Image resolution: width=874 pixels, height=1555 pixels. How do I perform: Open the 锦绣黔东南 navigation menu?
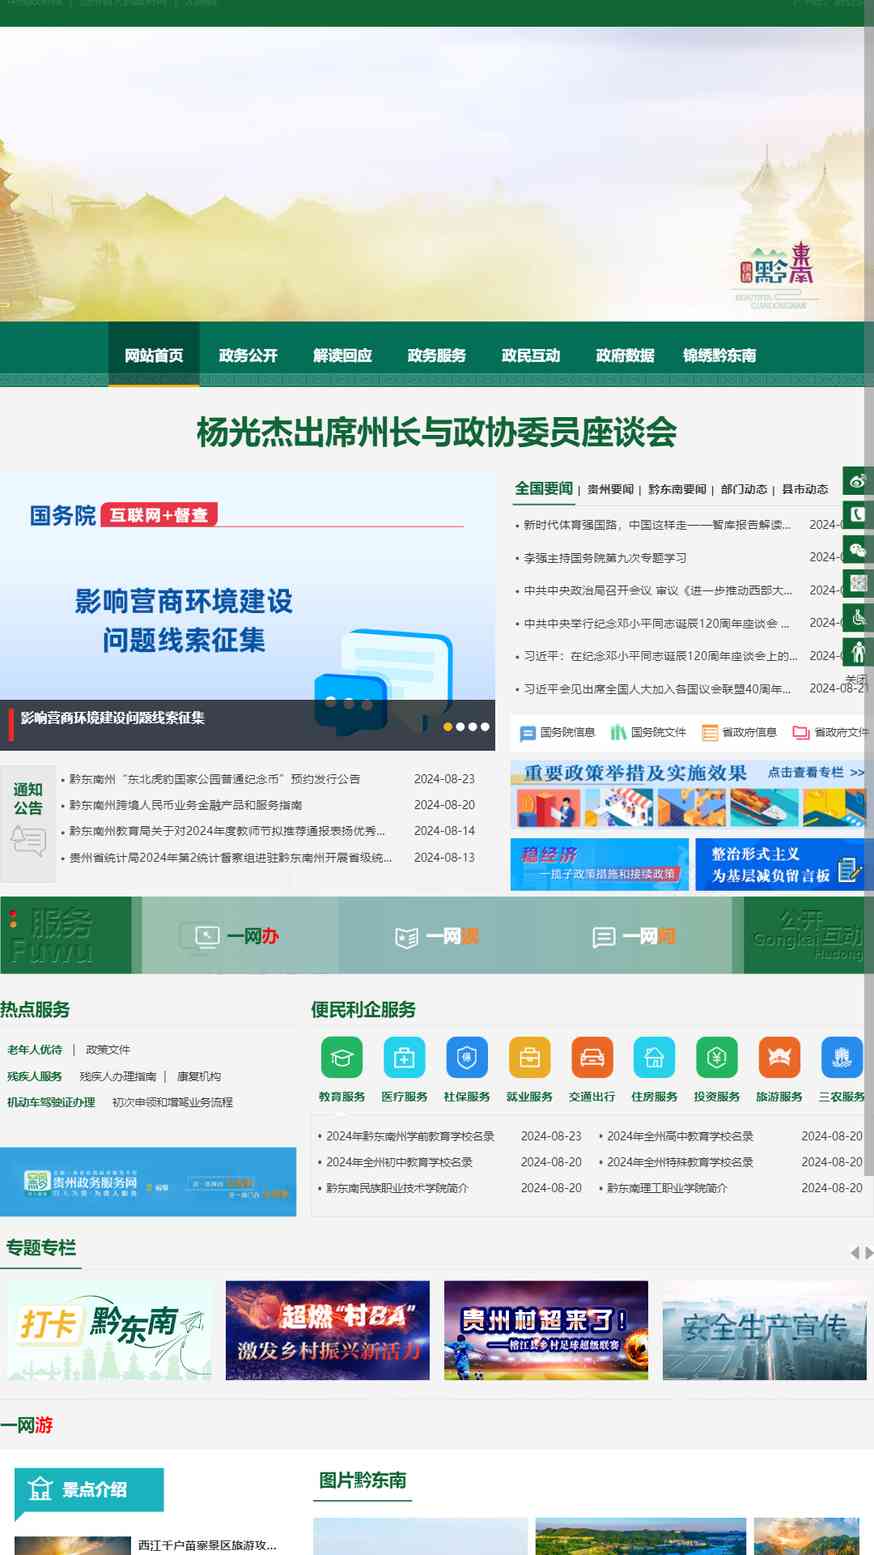(719, 355)
